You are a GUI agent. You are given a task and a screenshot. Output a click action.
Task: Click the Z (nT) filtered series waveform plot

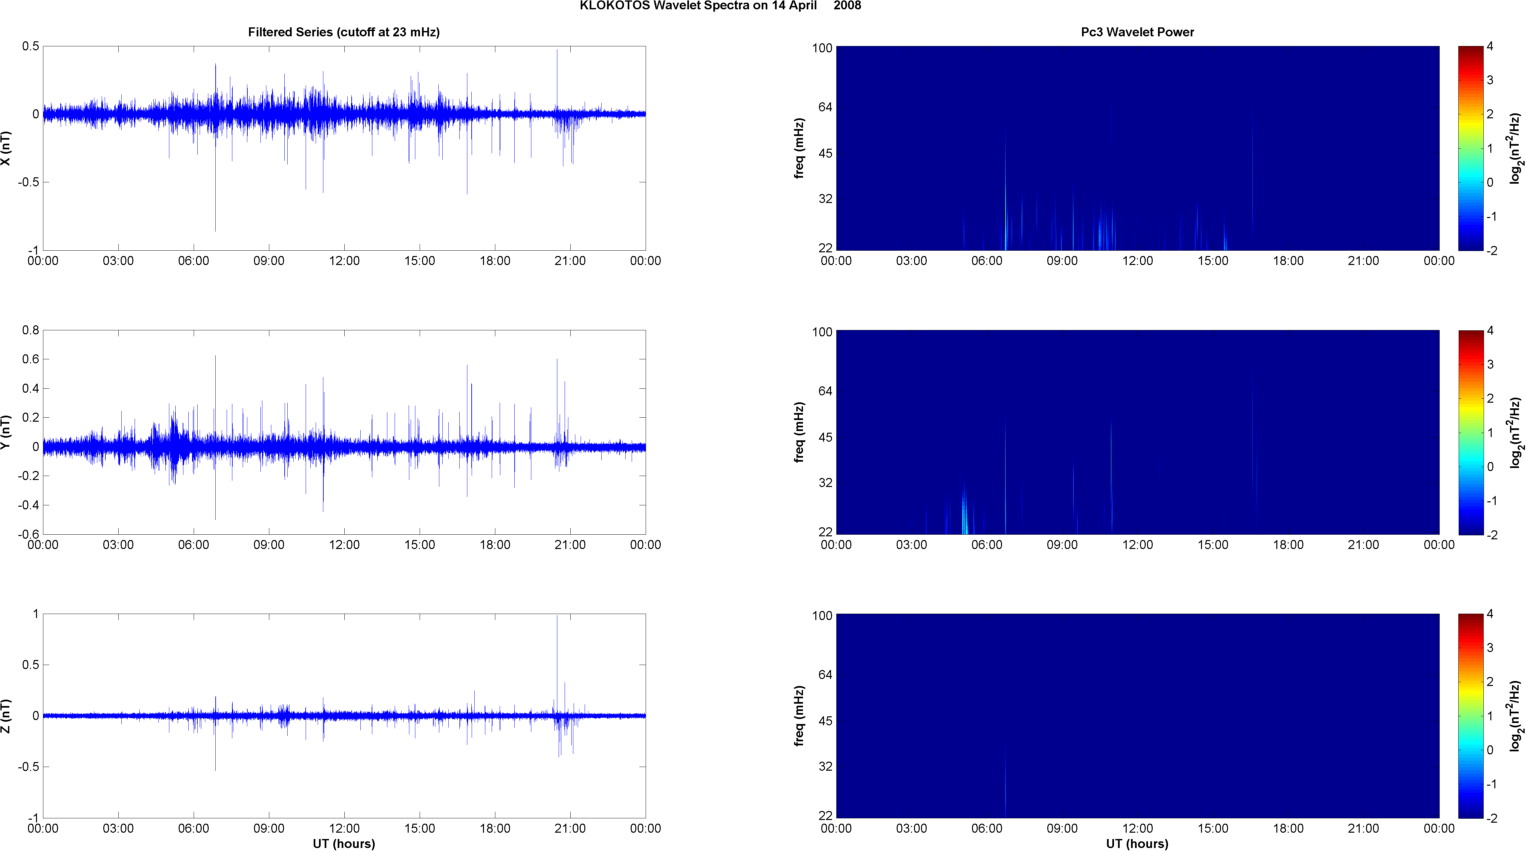344,716
